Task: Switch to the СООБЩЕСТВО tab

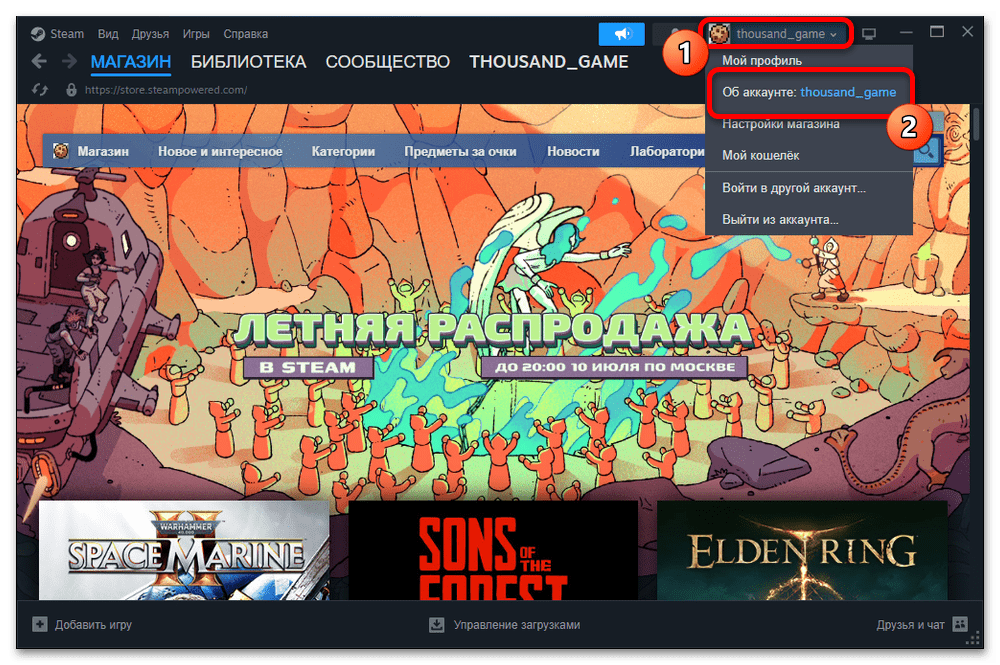Action: point(388,62)
